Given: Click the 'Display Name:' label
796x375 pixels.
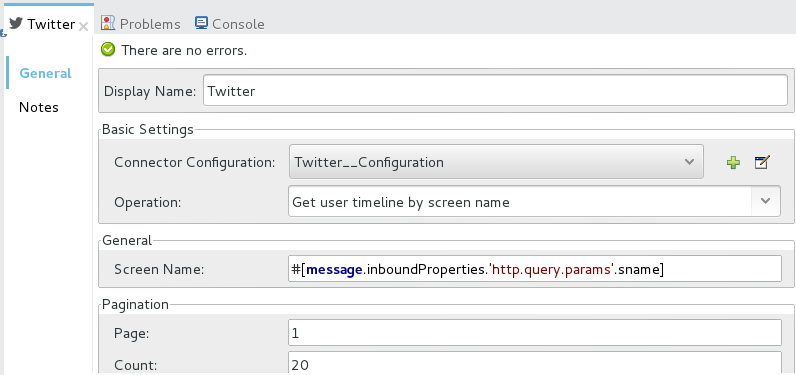Looking at the screenshot, I should click(x=150, y=91).
